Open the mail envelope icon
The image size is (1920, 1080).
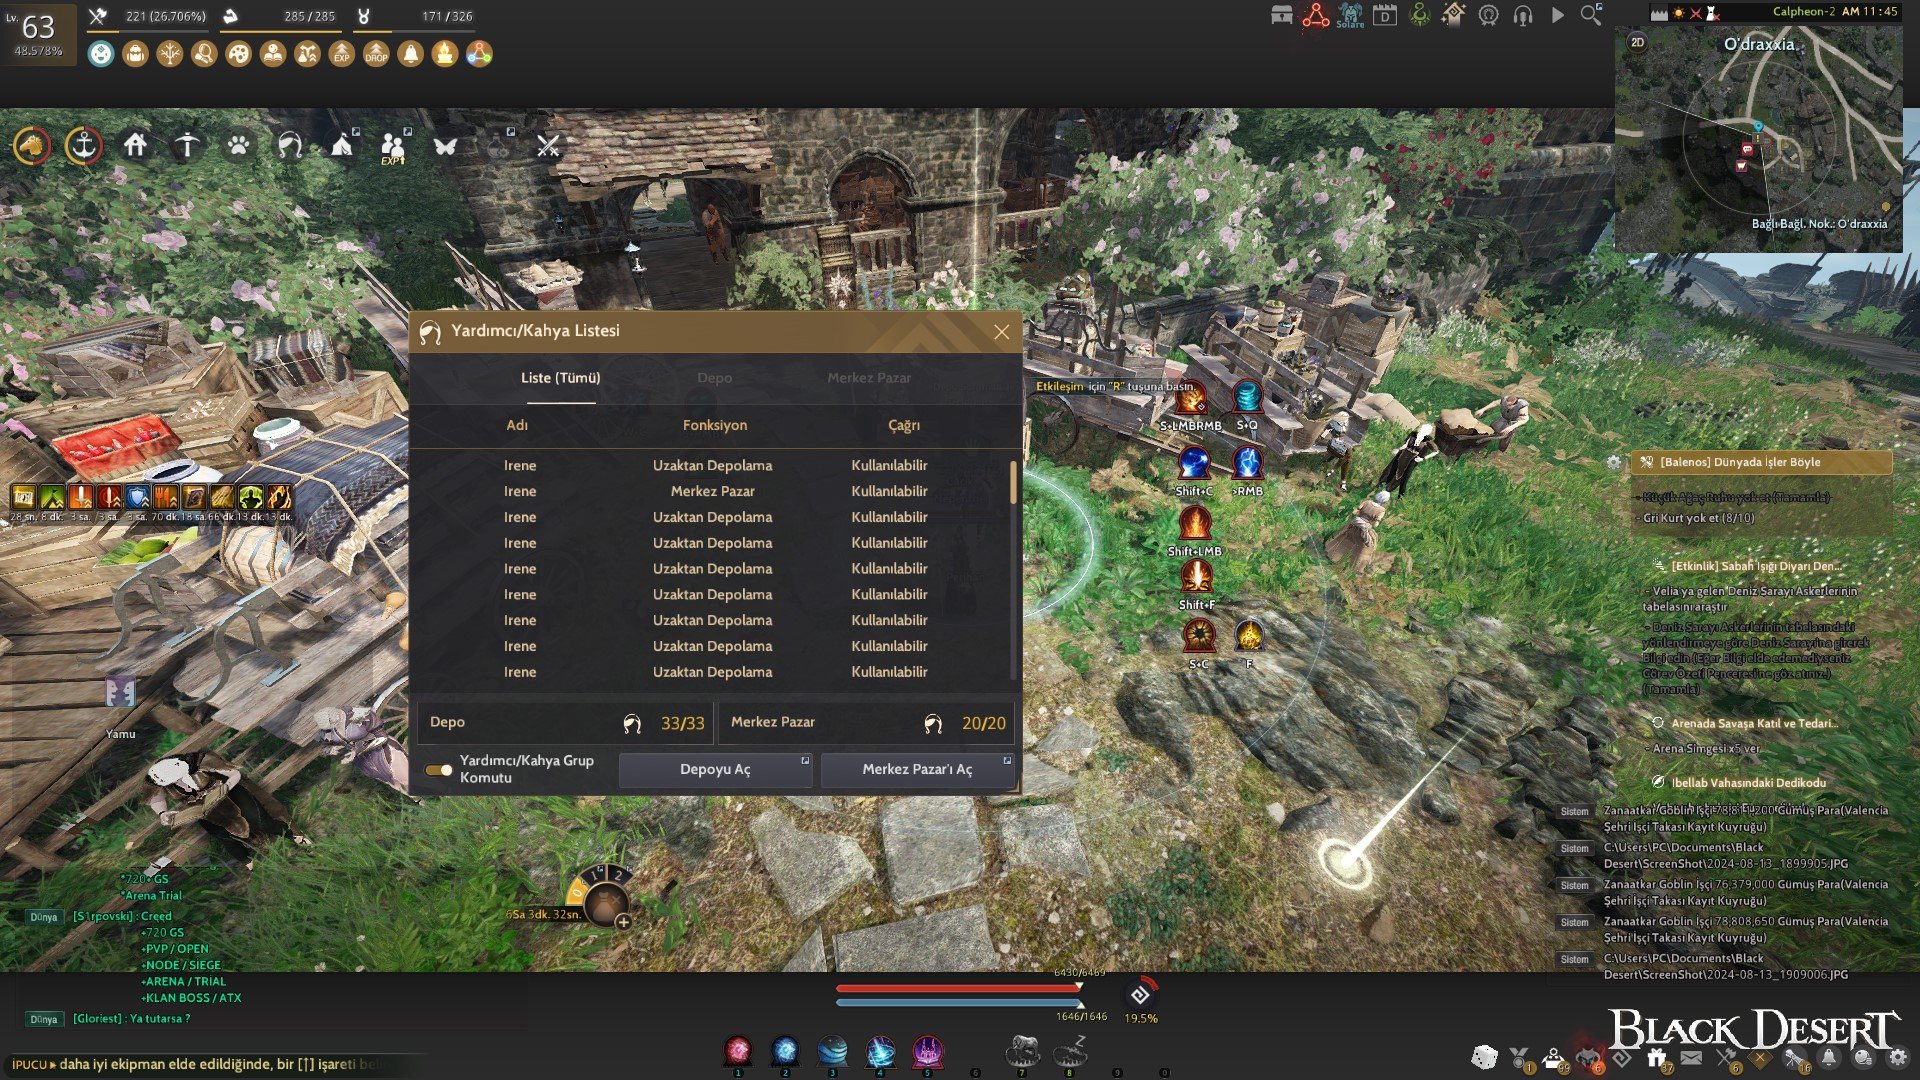pyautogui.click(x=1691, y=1057)
